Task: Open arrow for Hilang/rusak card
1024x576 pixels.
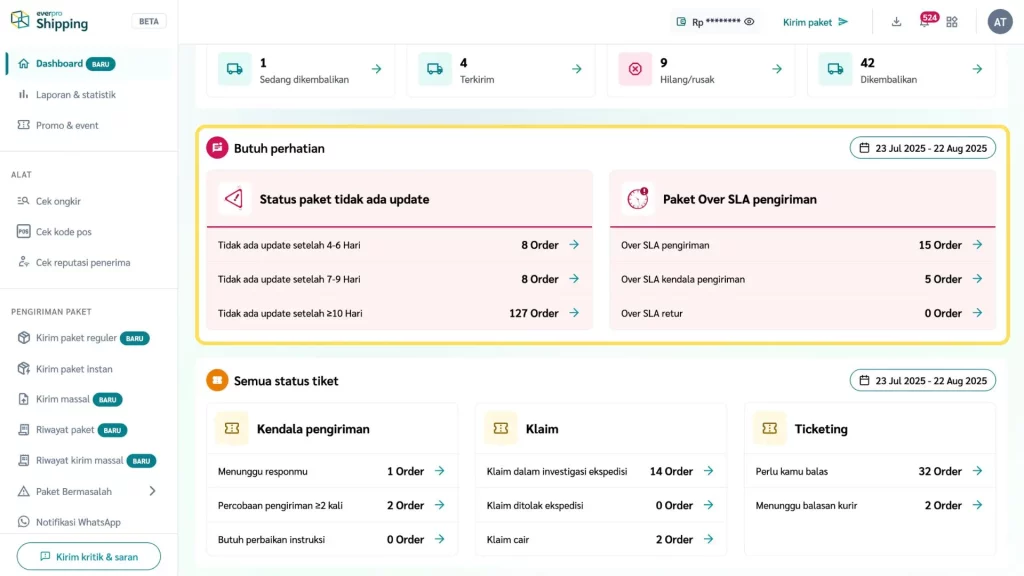Action: click(776, 69)
